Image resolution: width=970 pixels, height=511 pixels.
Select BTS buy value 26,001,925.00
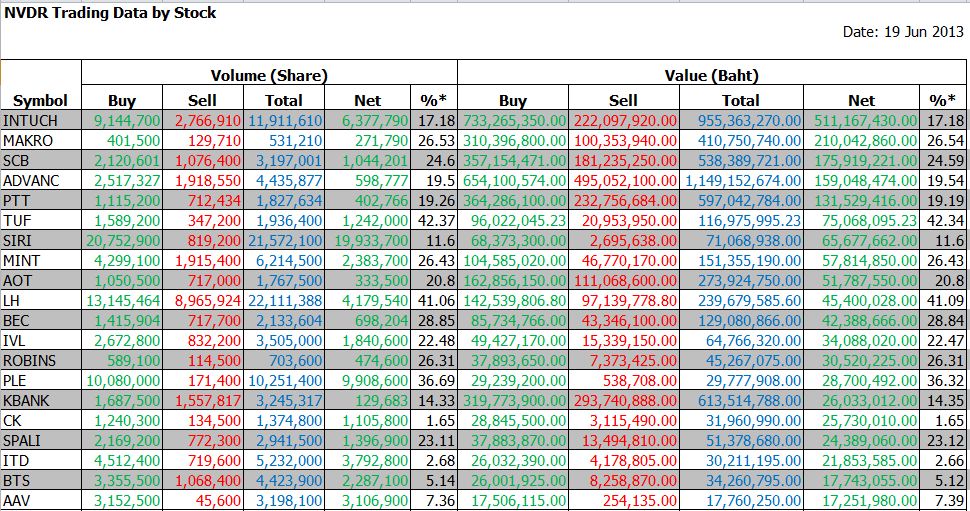coord(513,481)
